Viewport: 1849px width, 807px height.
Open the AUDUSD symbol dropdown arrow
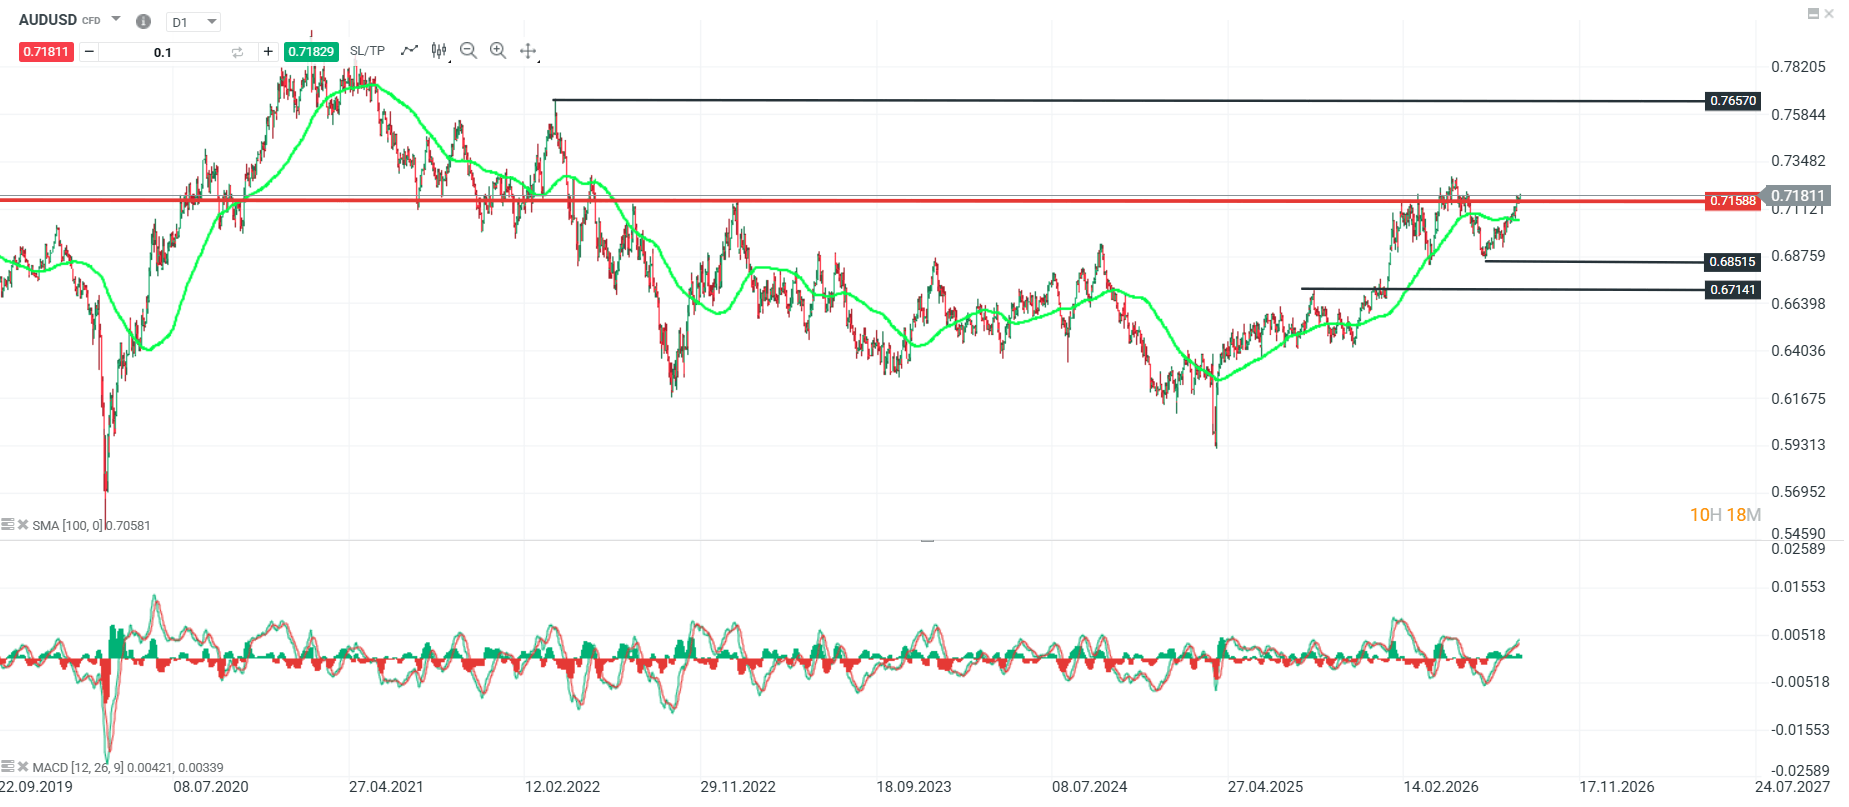pos(116,19)
